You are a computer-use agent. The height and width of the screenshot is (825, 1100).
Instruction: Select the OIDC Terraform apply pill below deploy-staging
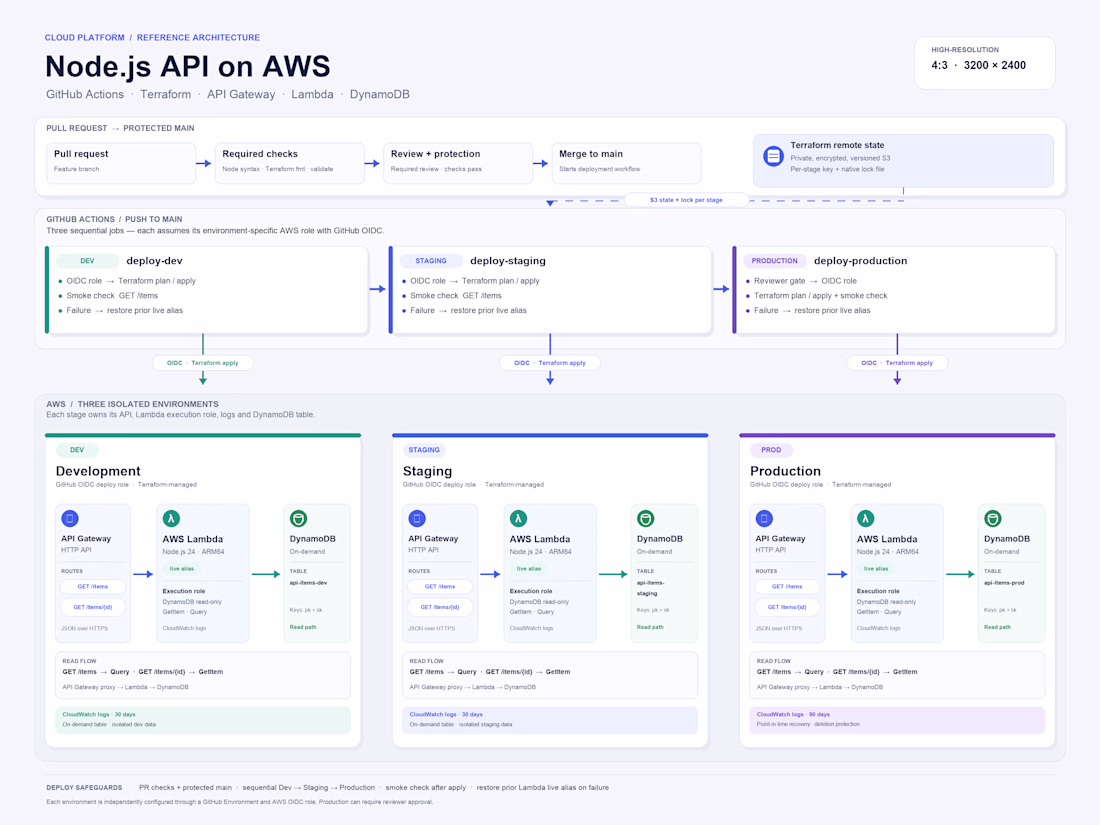pyautogui.click(x=550, y=363)
